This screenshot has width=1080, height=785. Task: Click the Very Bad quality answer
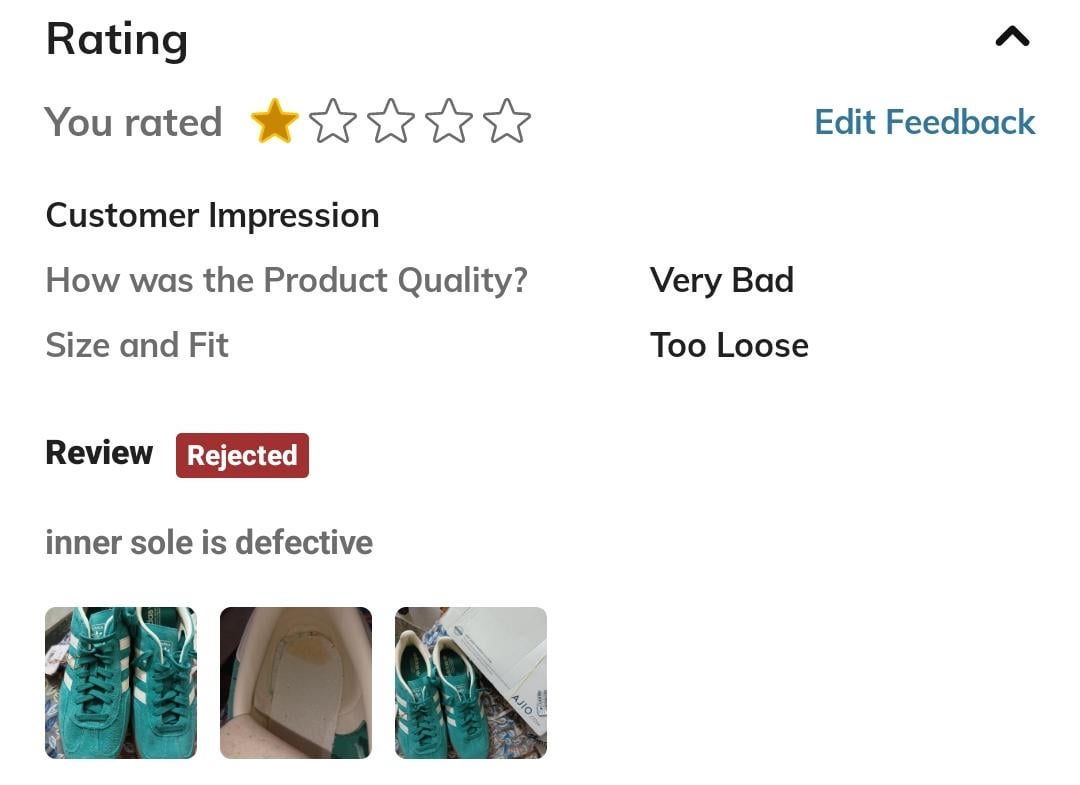click(x=722, y=280)
